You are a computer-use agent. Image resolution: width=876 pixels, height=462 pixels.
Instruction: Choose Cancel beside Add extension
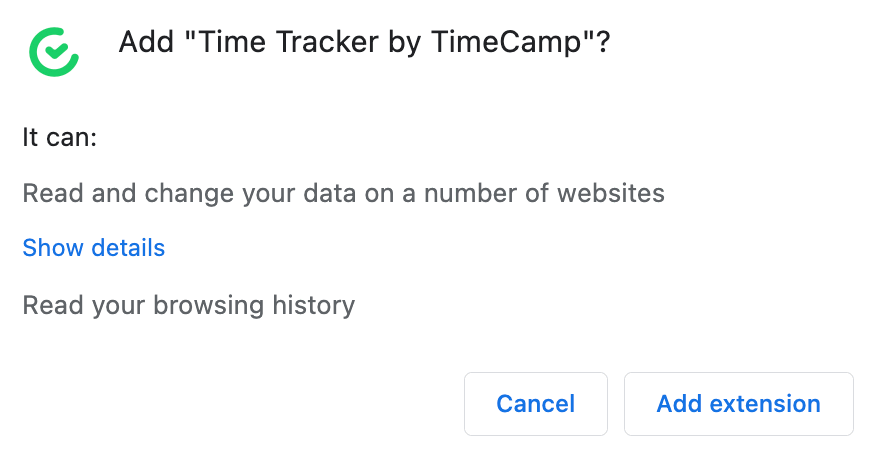[535, 404]
